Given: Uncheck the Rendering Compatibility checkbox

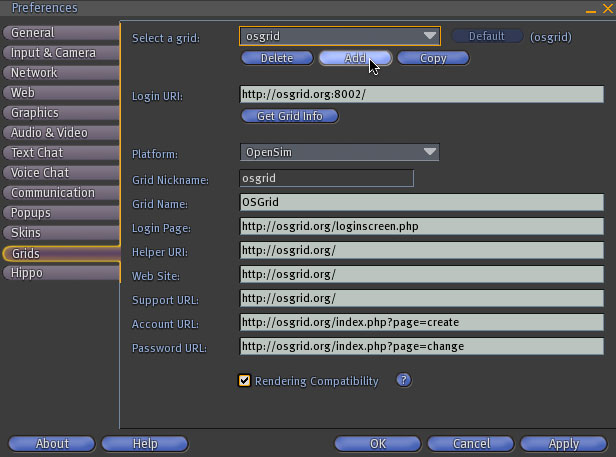Looking at the screenshot, I should point(244,380).
